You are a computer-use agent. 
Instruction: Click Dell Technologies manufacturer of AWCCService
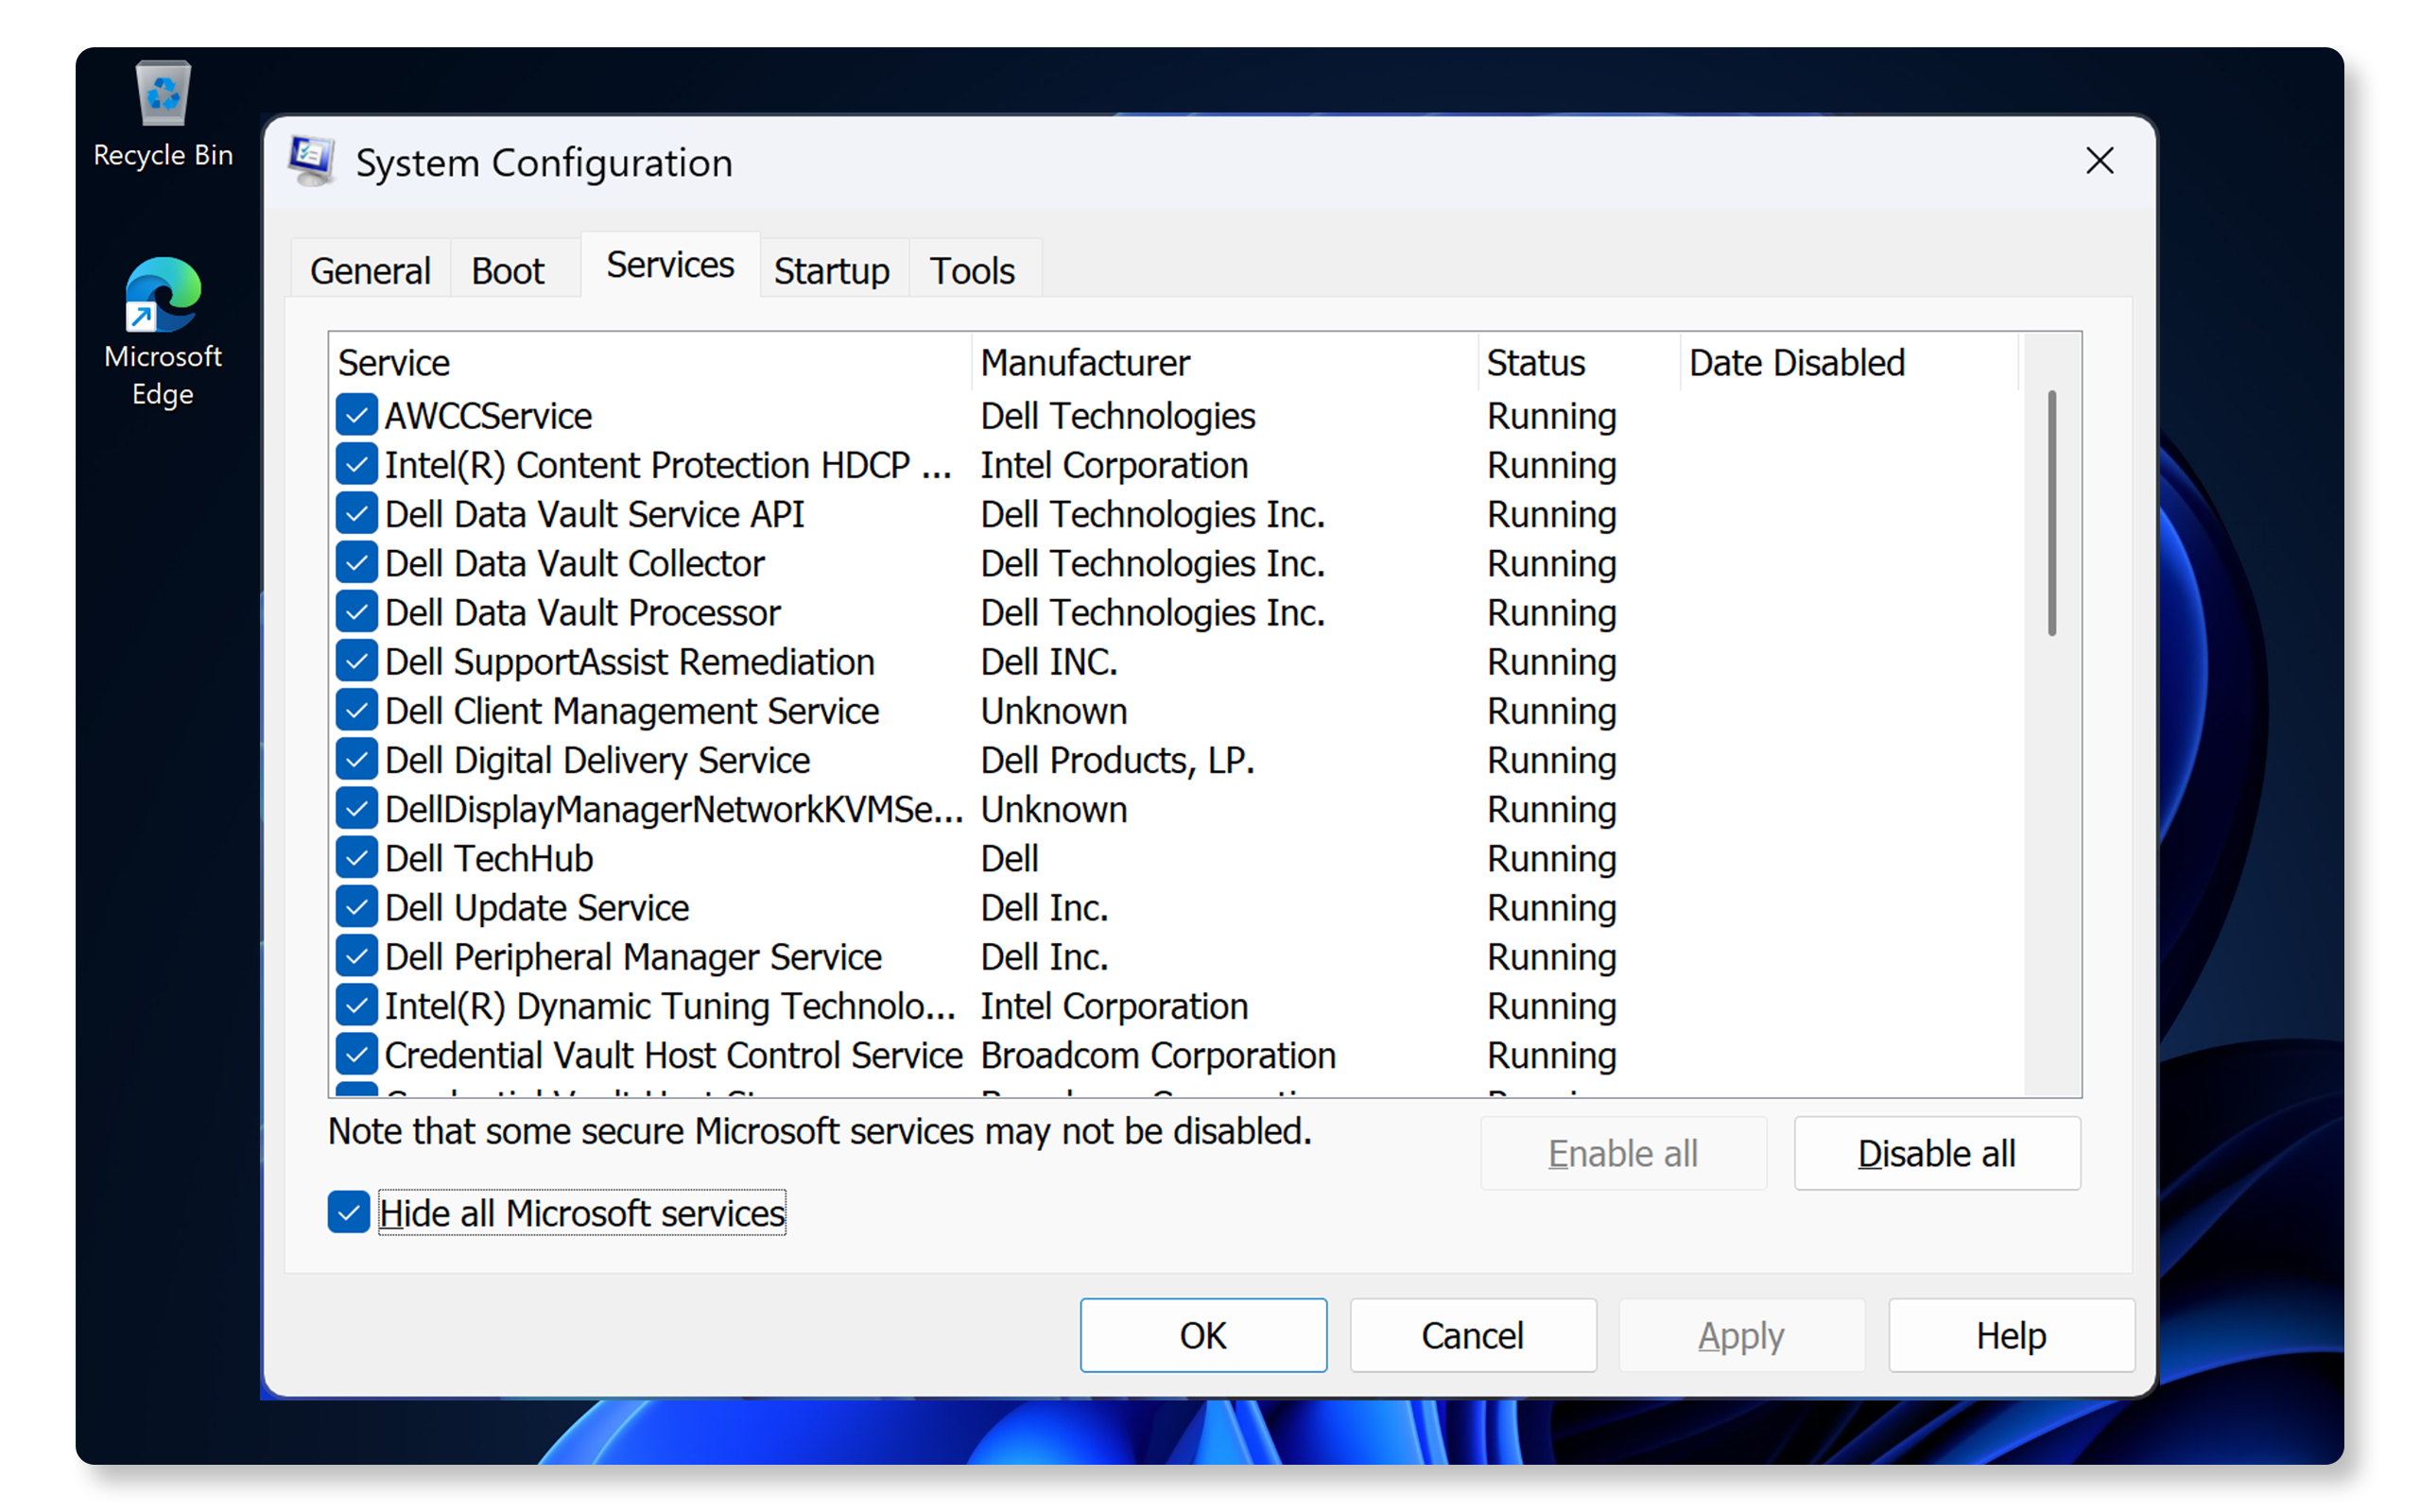(x=1117, y=416)
